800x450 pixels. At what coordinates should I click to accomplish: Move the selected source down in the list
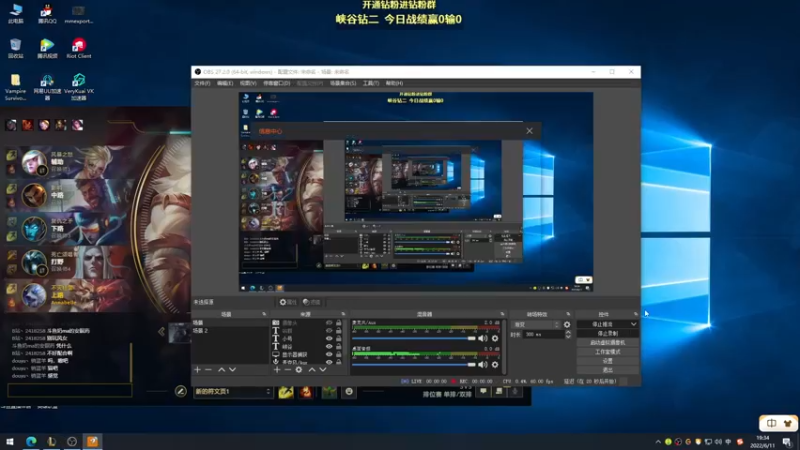click(x=323, y=369)
